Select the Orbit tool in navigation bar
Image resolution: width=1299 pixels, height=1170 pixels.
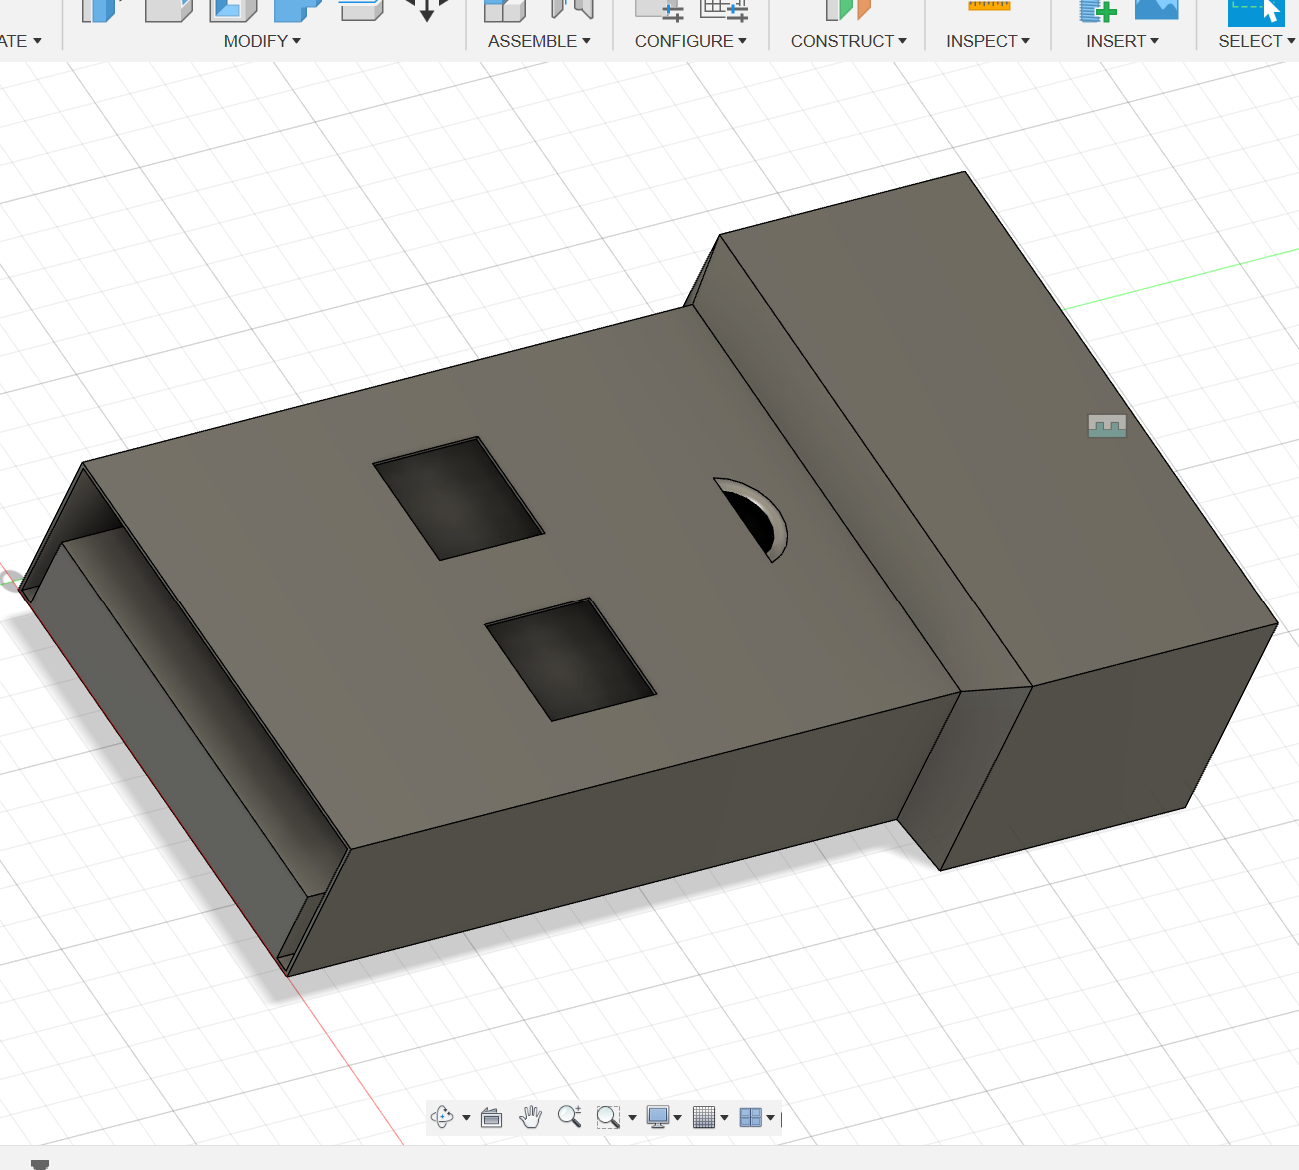[441, 1117]
